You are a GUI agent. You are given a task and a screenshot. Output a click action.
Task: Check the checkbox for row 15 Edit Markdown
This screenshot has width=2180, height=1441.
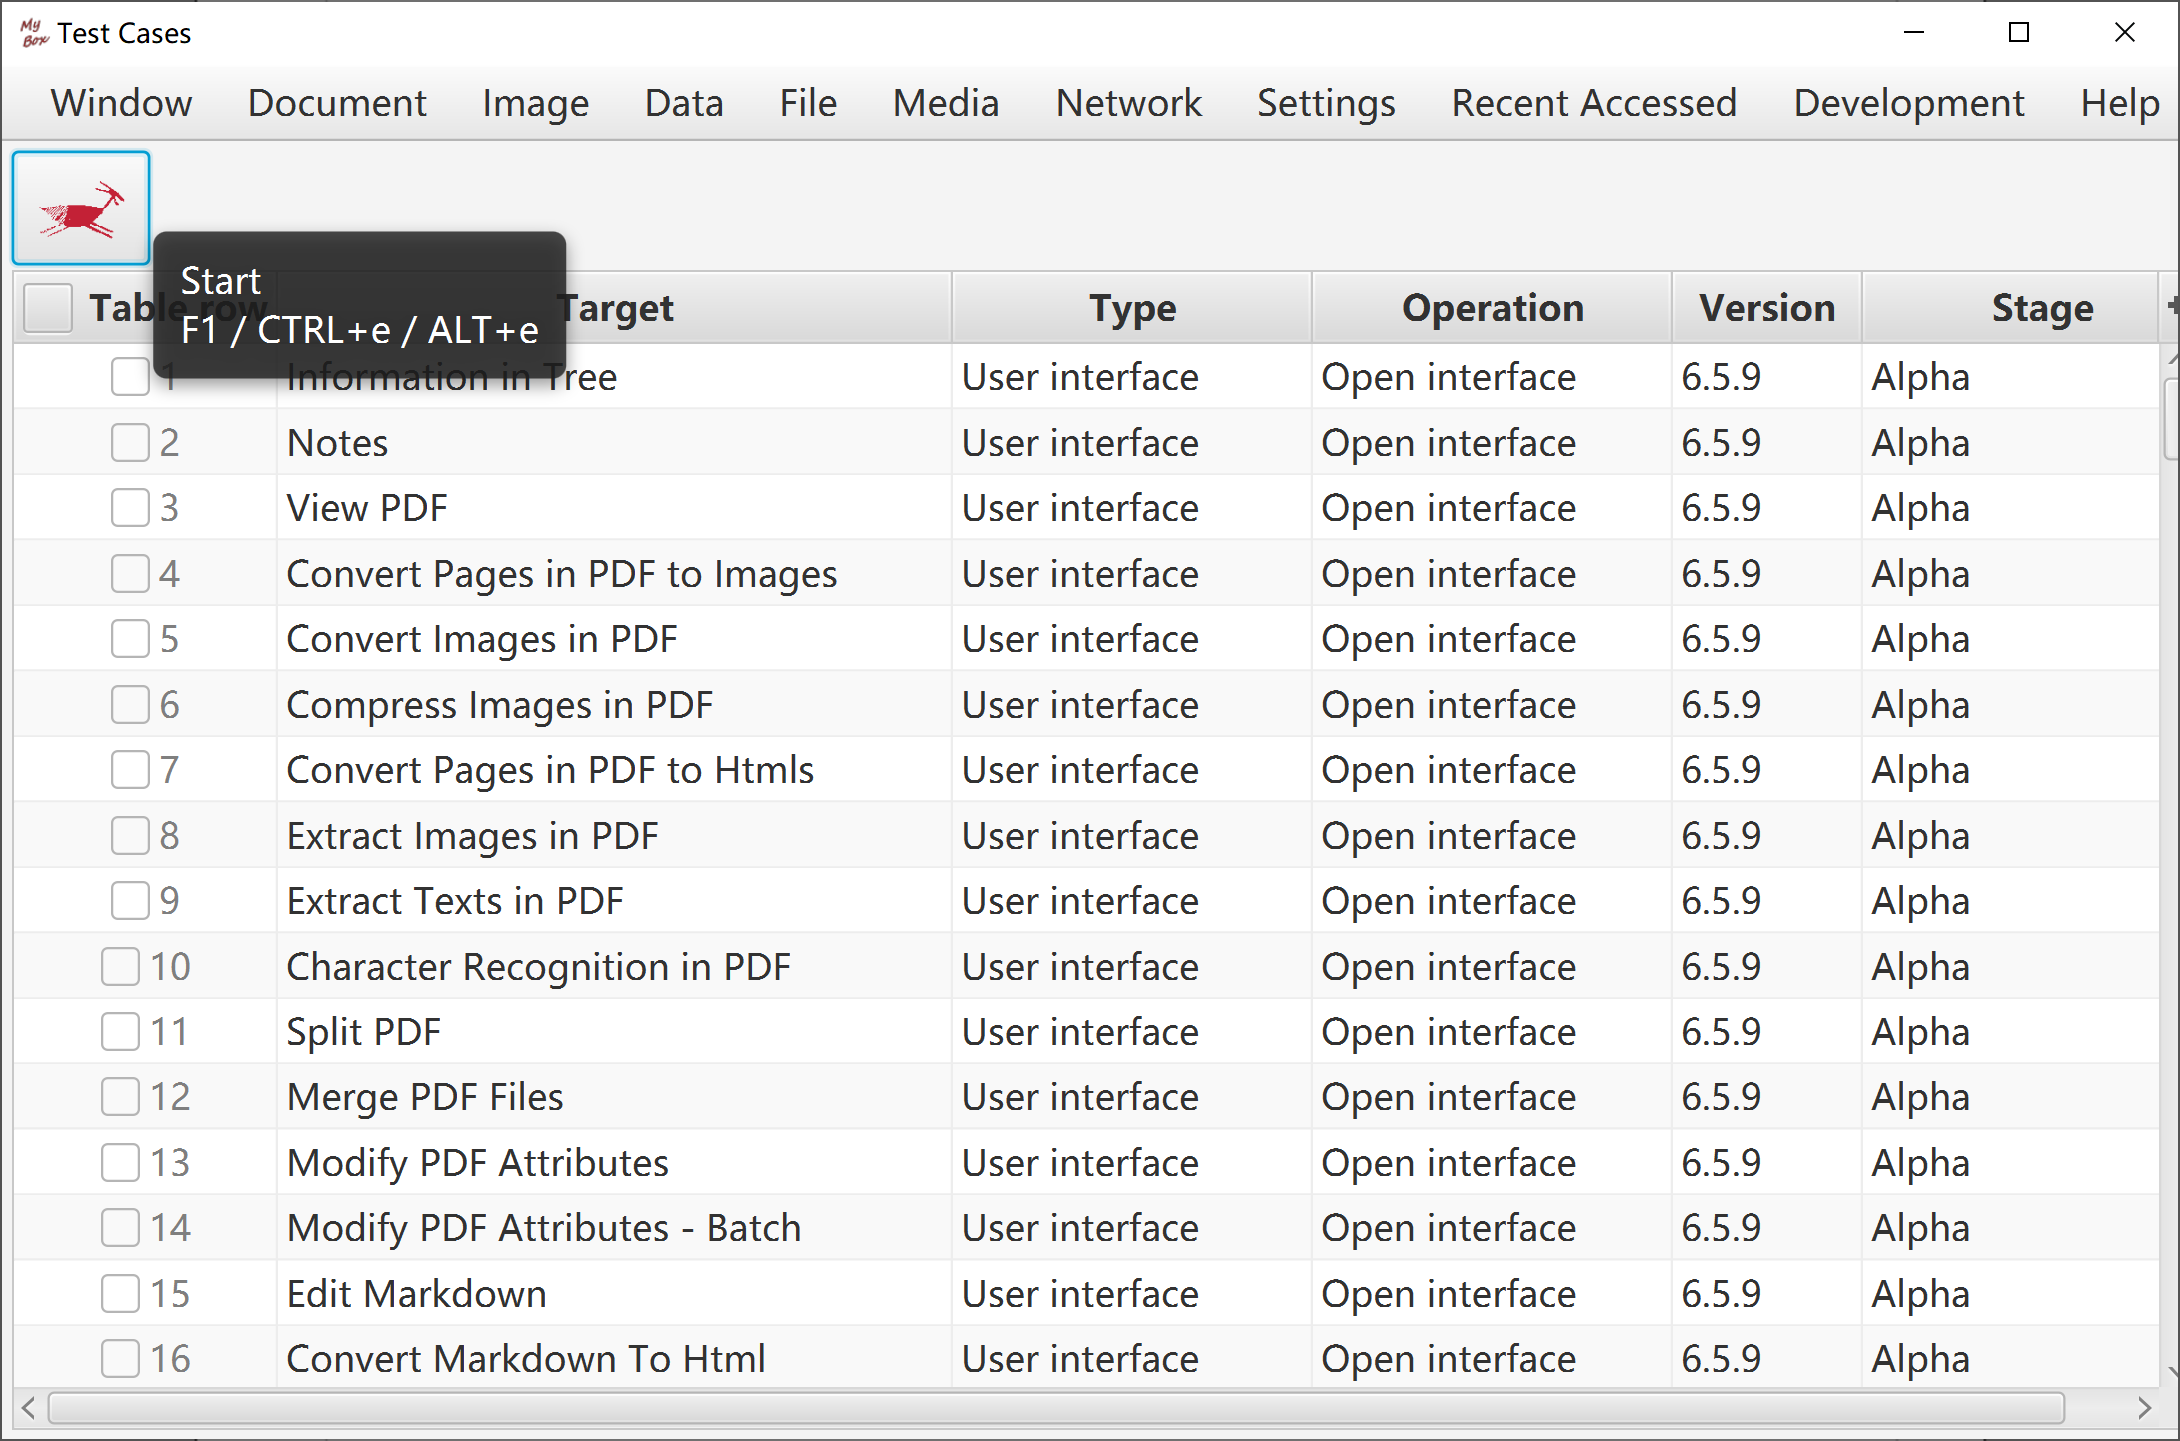coord(120,1294)
